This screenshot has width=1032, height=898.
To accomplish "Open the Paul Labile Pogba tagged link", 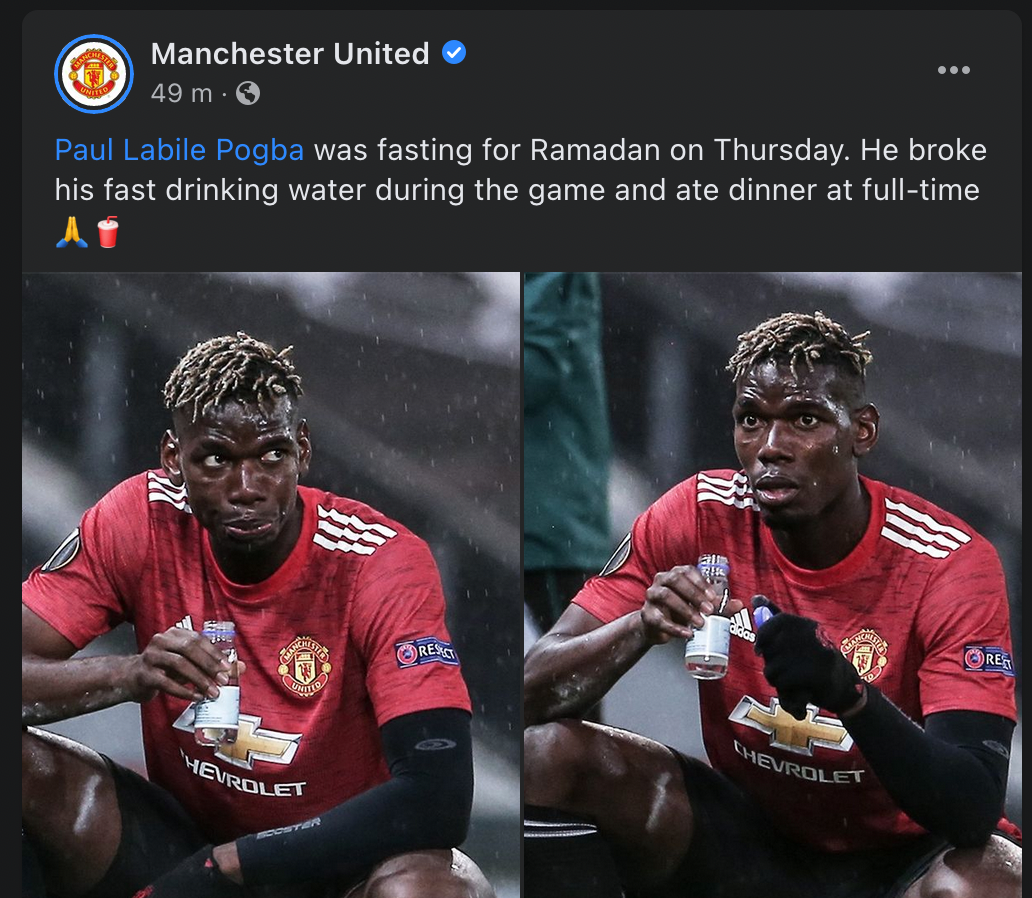I will (x=179, y=150).
